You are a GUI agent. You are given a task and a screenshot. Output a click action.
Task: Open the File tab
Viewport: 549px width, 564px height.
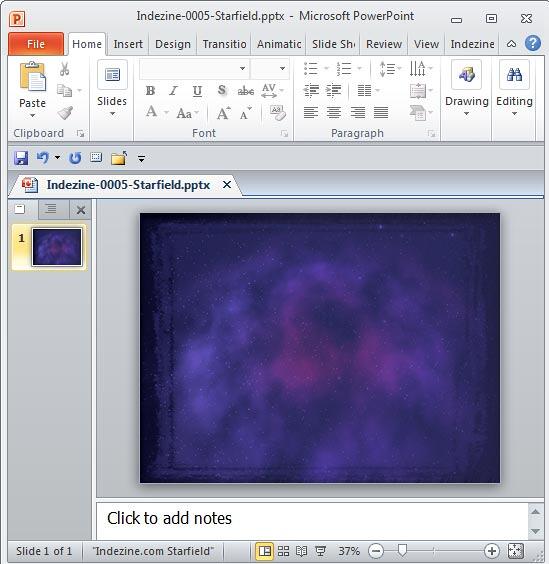(x=36, y=44)
